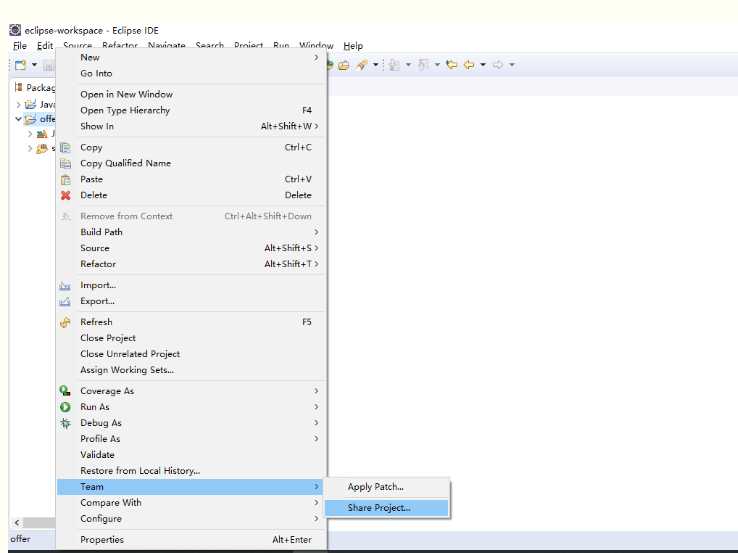The image size is (738, 553).
Task: Select the Package Explorer tab
Action: (35, 88)
